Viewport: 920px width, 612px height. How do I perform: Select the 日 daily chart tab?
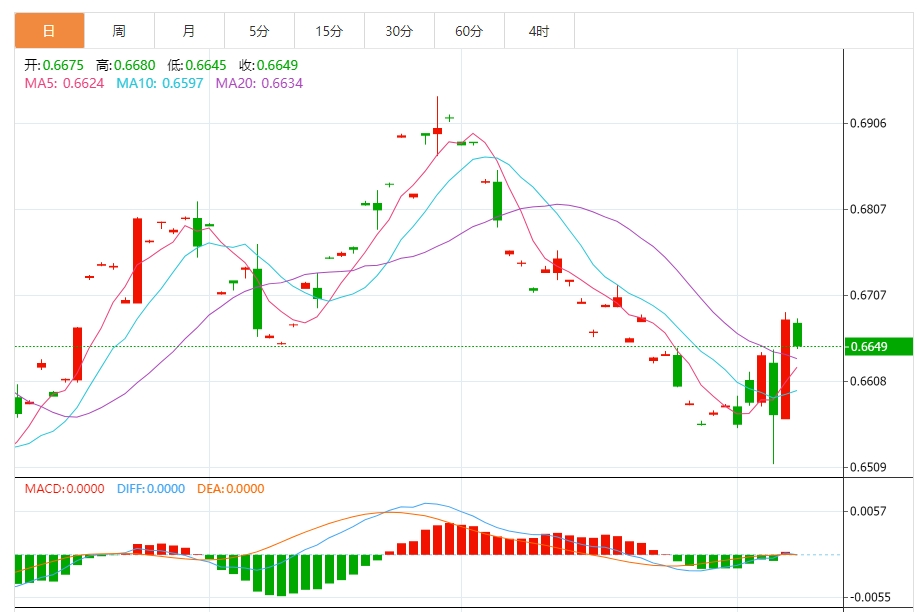49,31
